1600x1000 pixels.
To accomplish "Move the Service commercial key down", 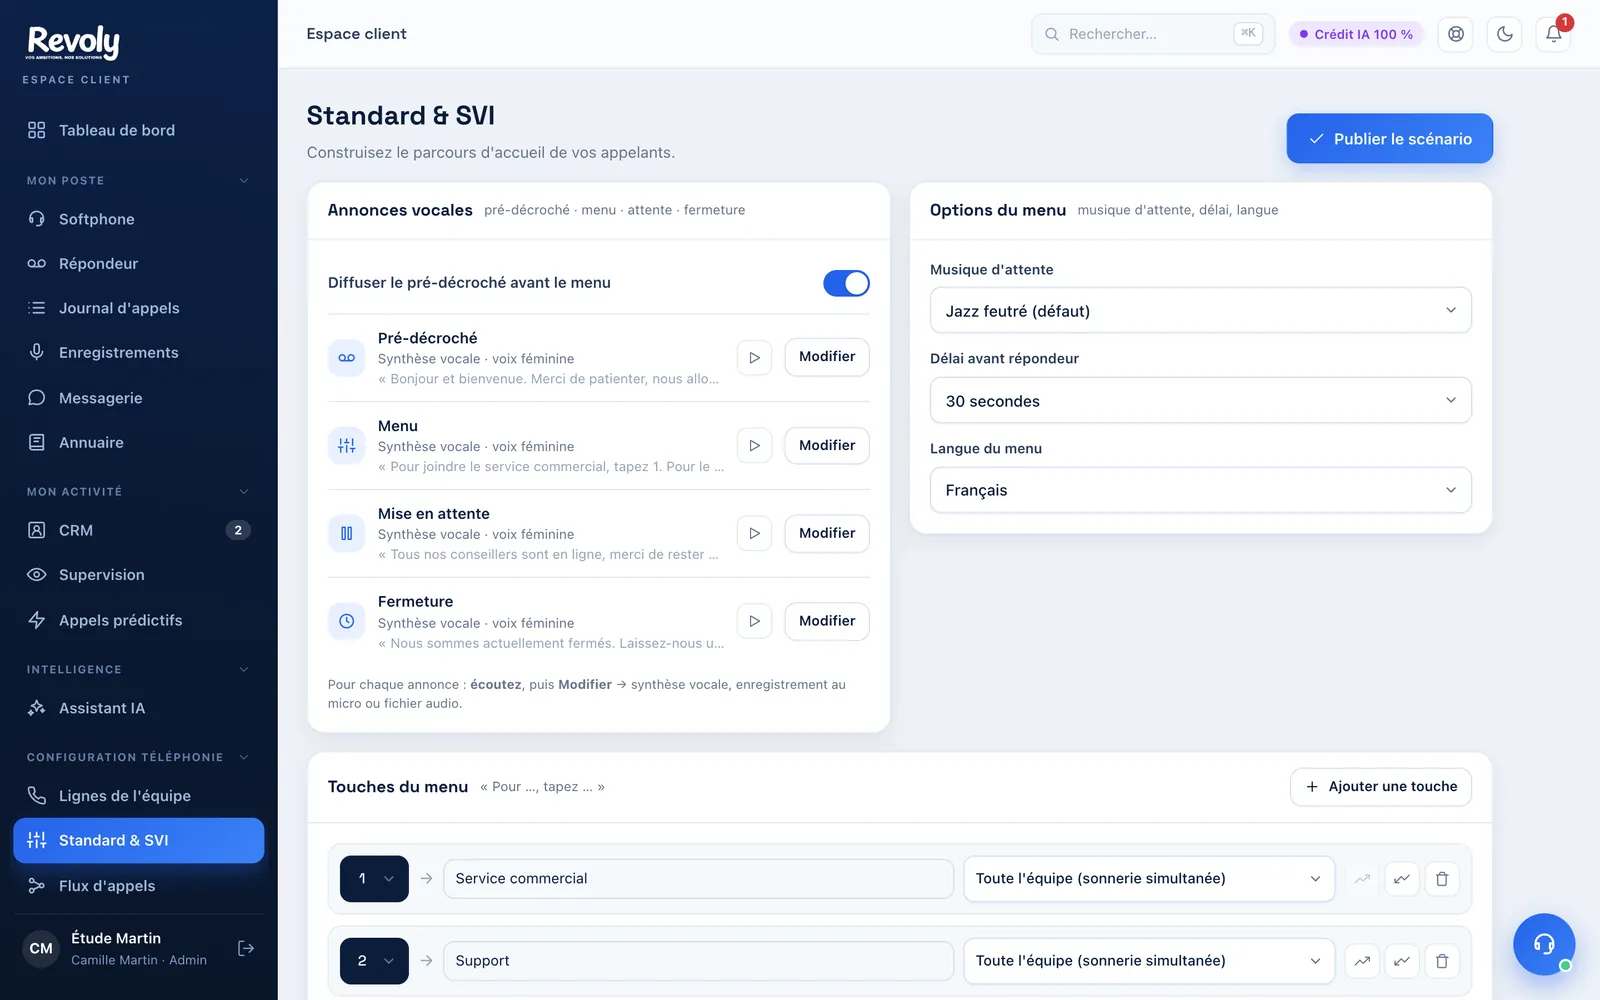I will point(1402,879).
